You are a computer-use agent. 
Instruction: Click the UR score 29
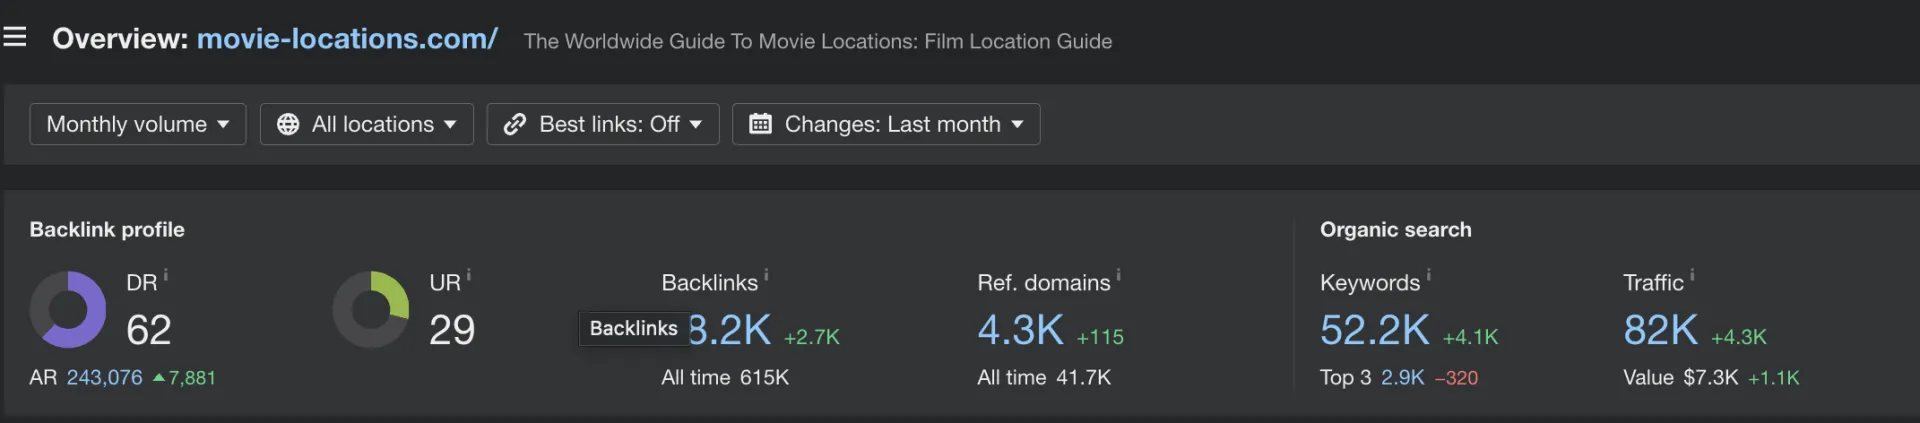(452, 330)
